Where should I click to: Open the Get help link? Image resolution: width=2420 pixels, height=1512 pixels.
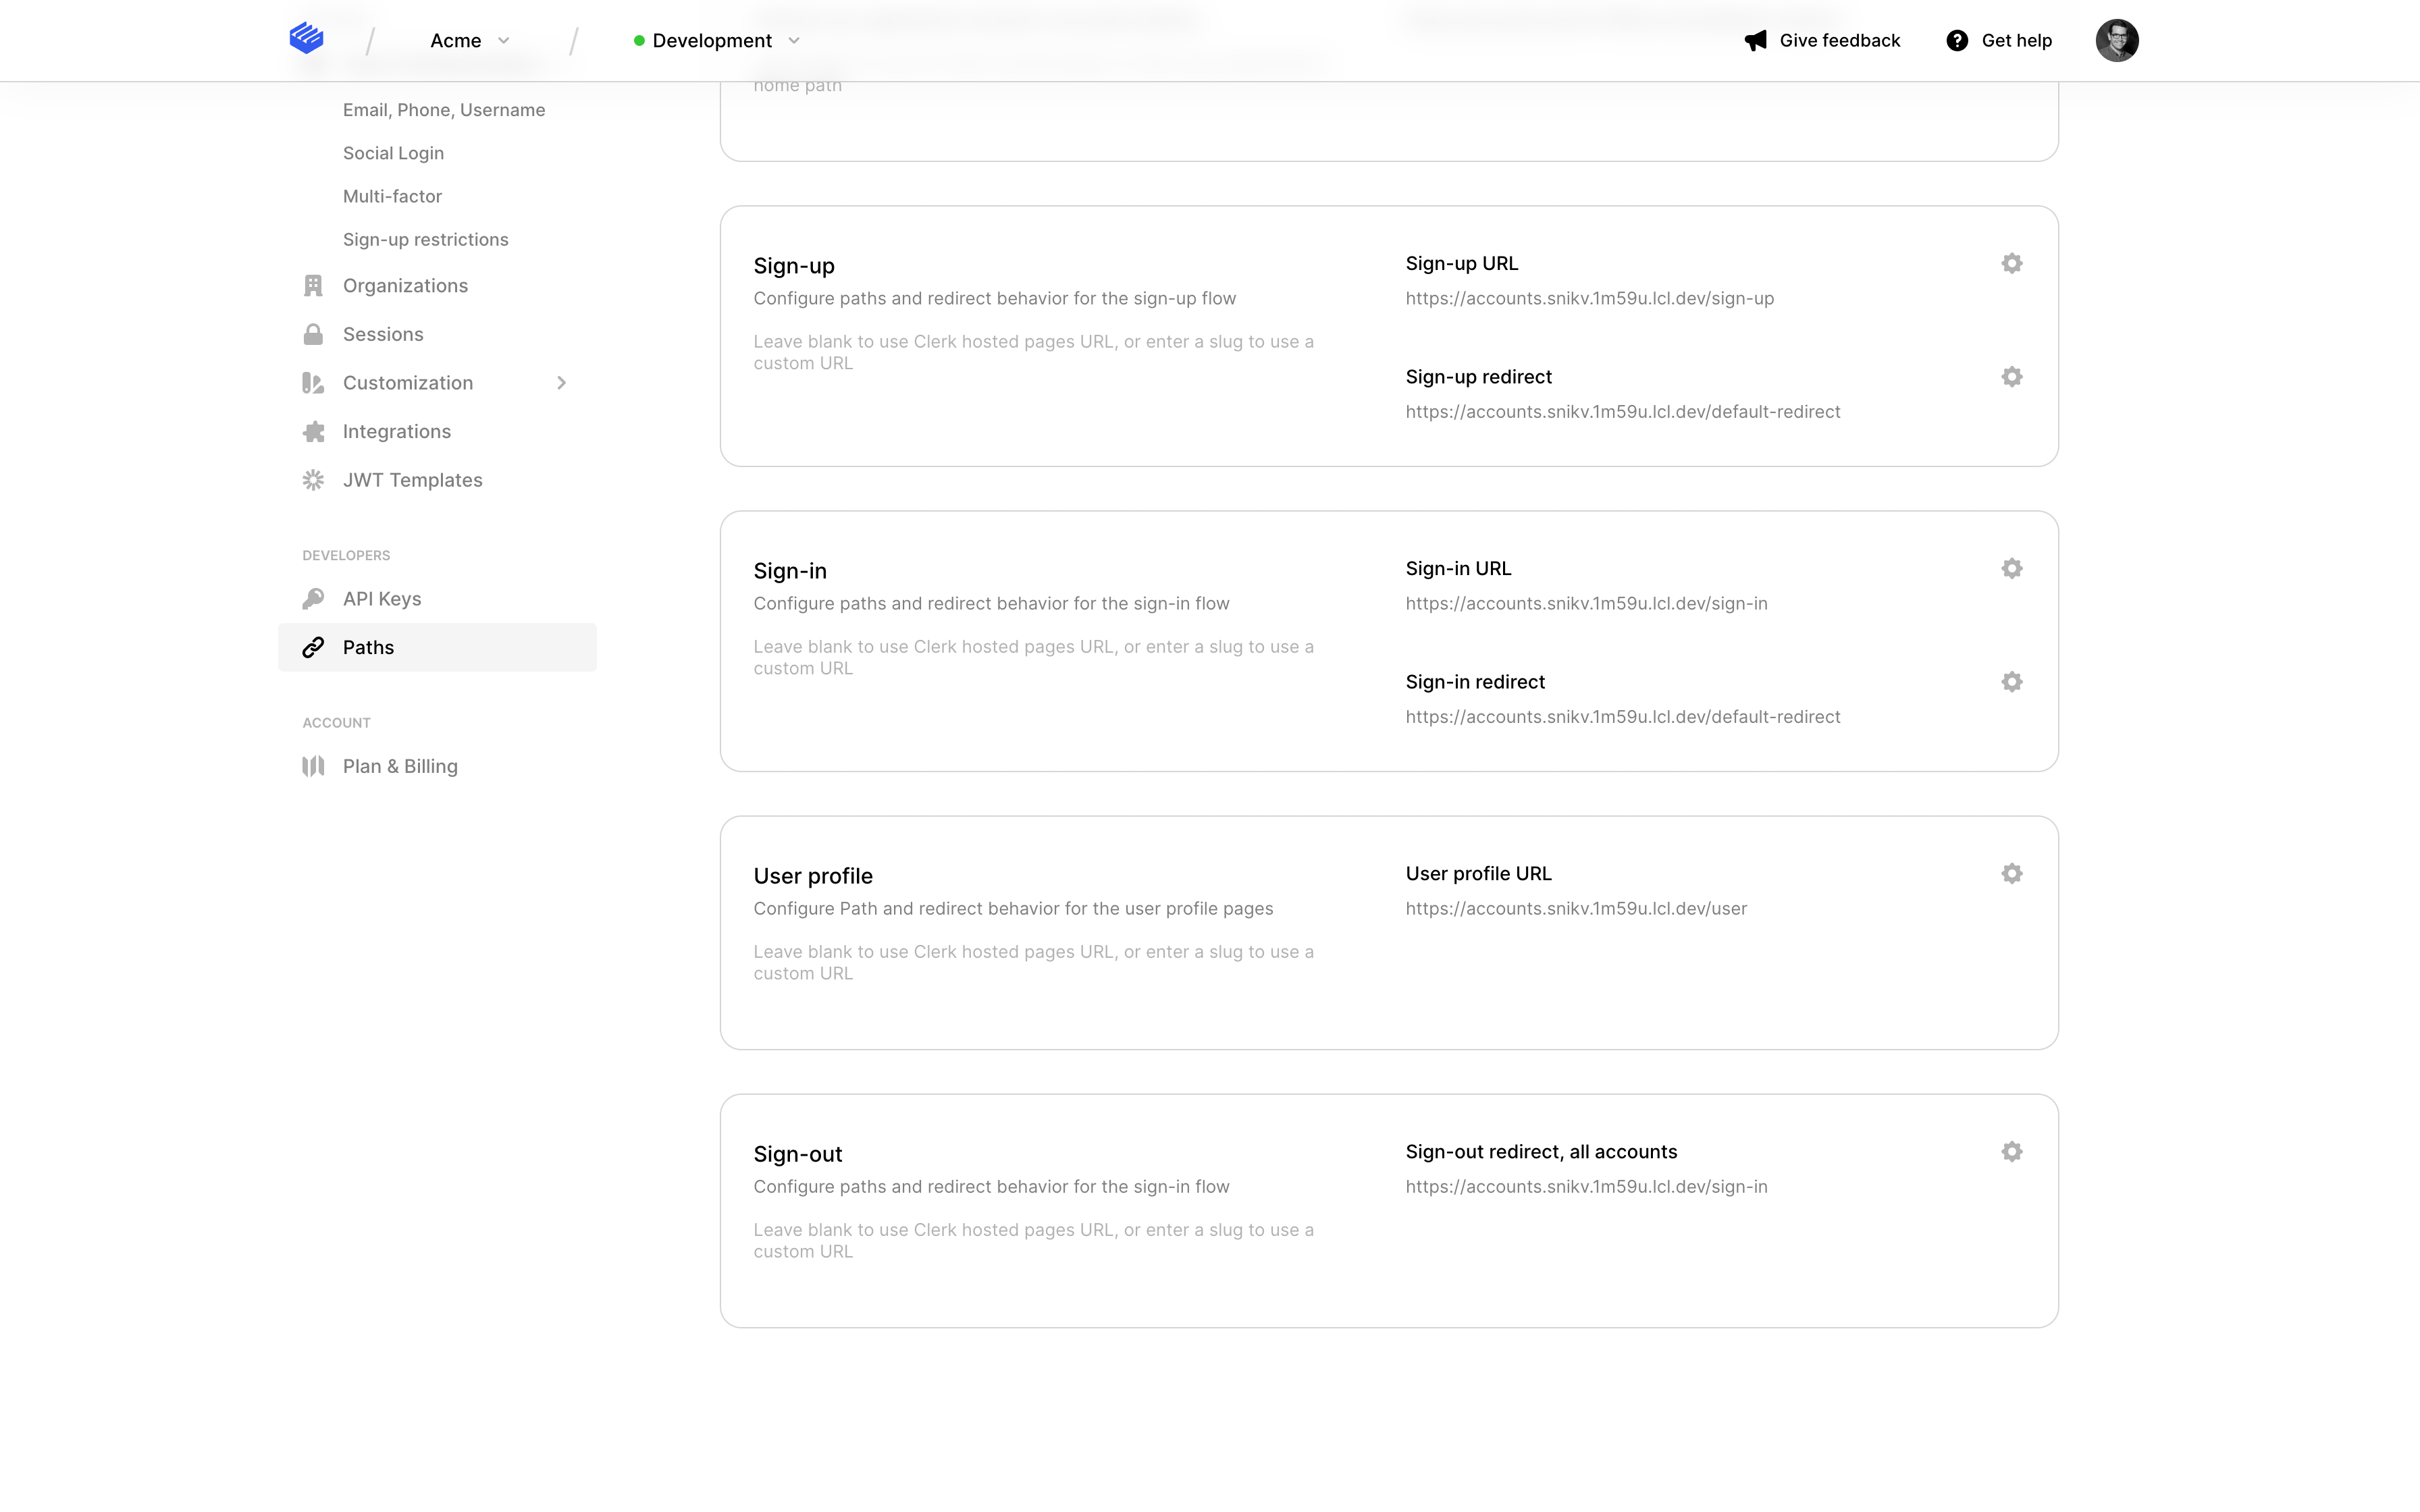[2016, 40]
